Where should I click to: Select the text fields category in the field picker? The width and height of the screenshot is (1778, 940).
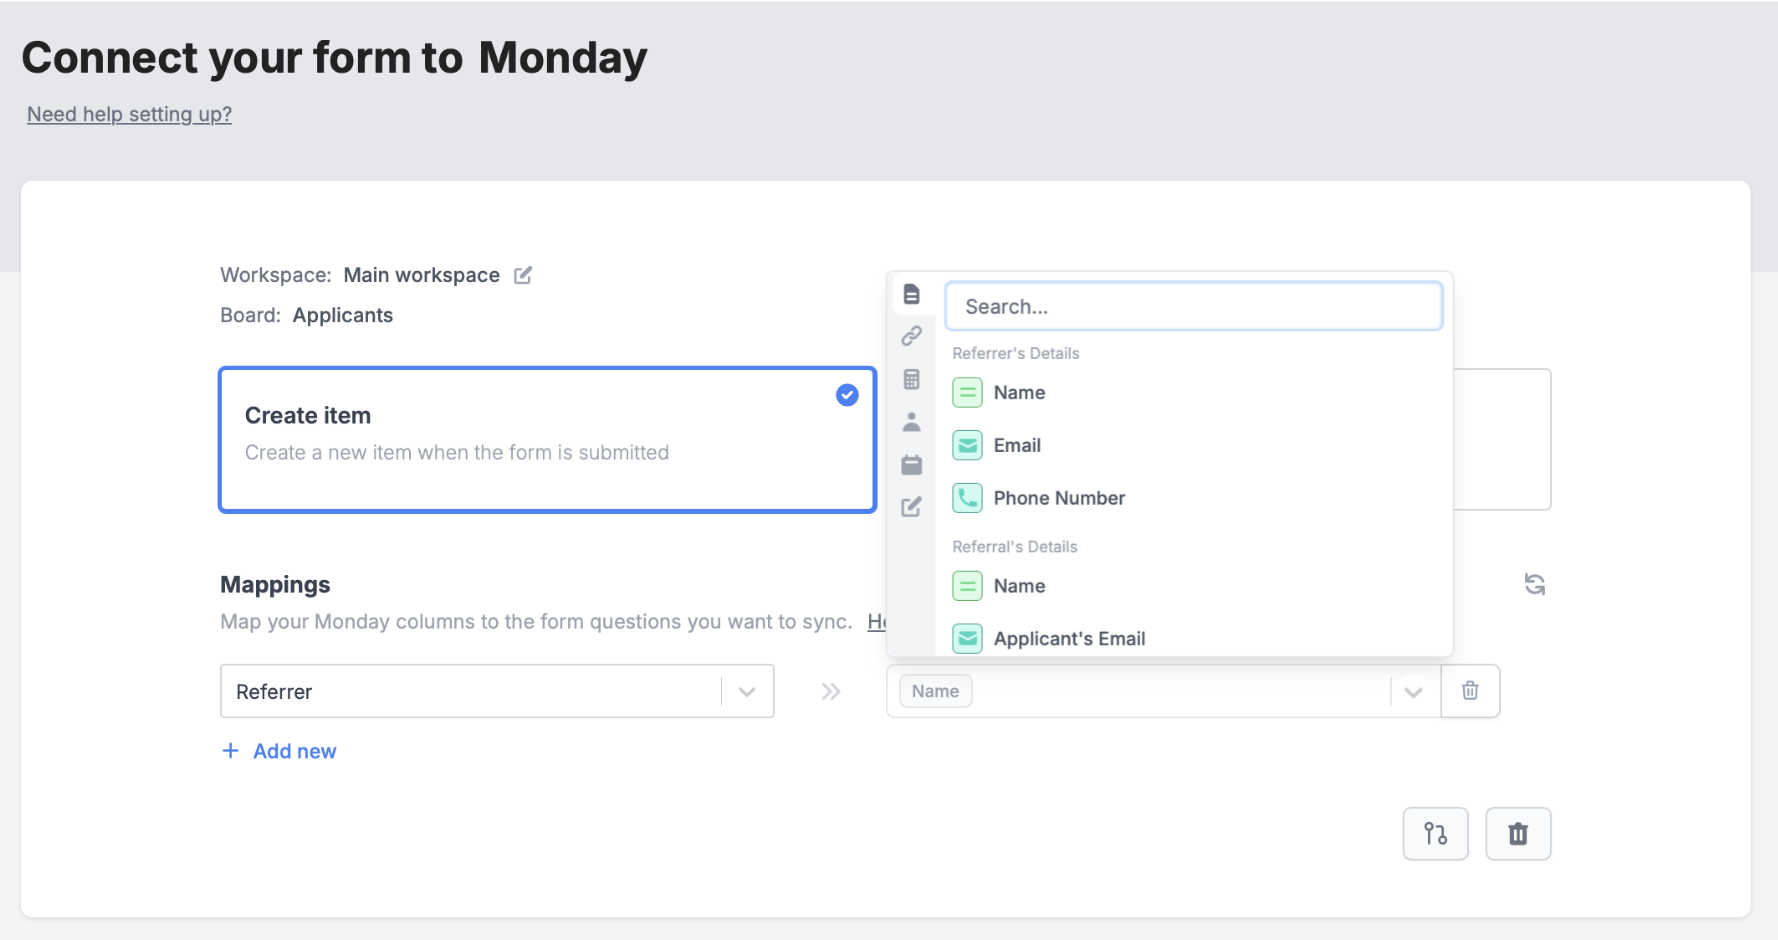[912, 293]
